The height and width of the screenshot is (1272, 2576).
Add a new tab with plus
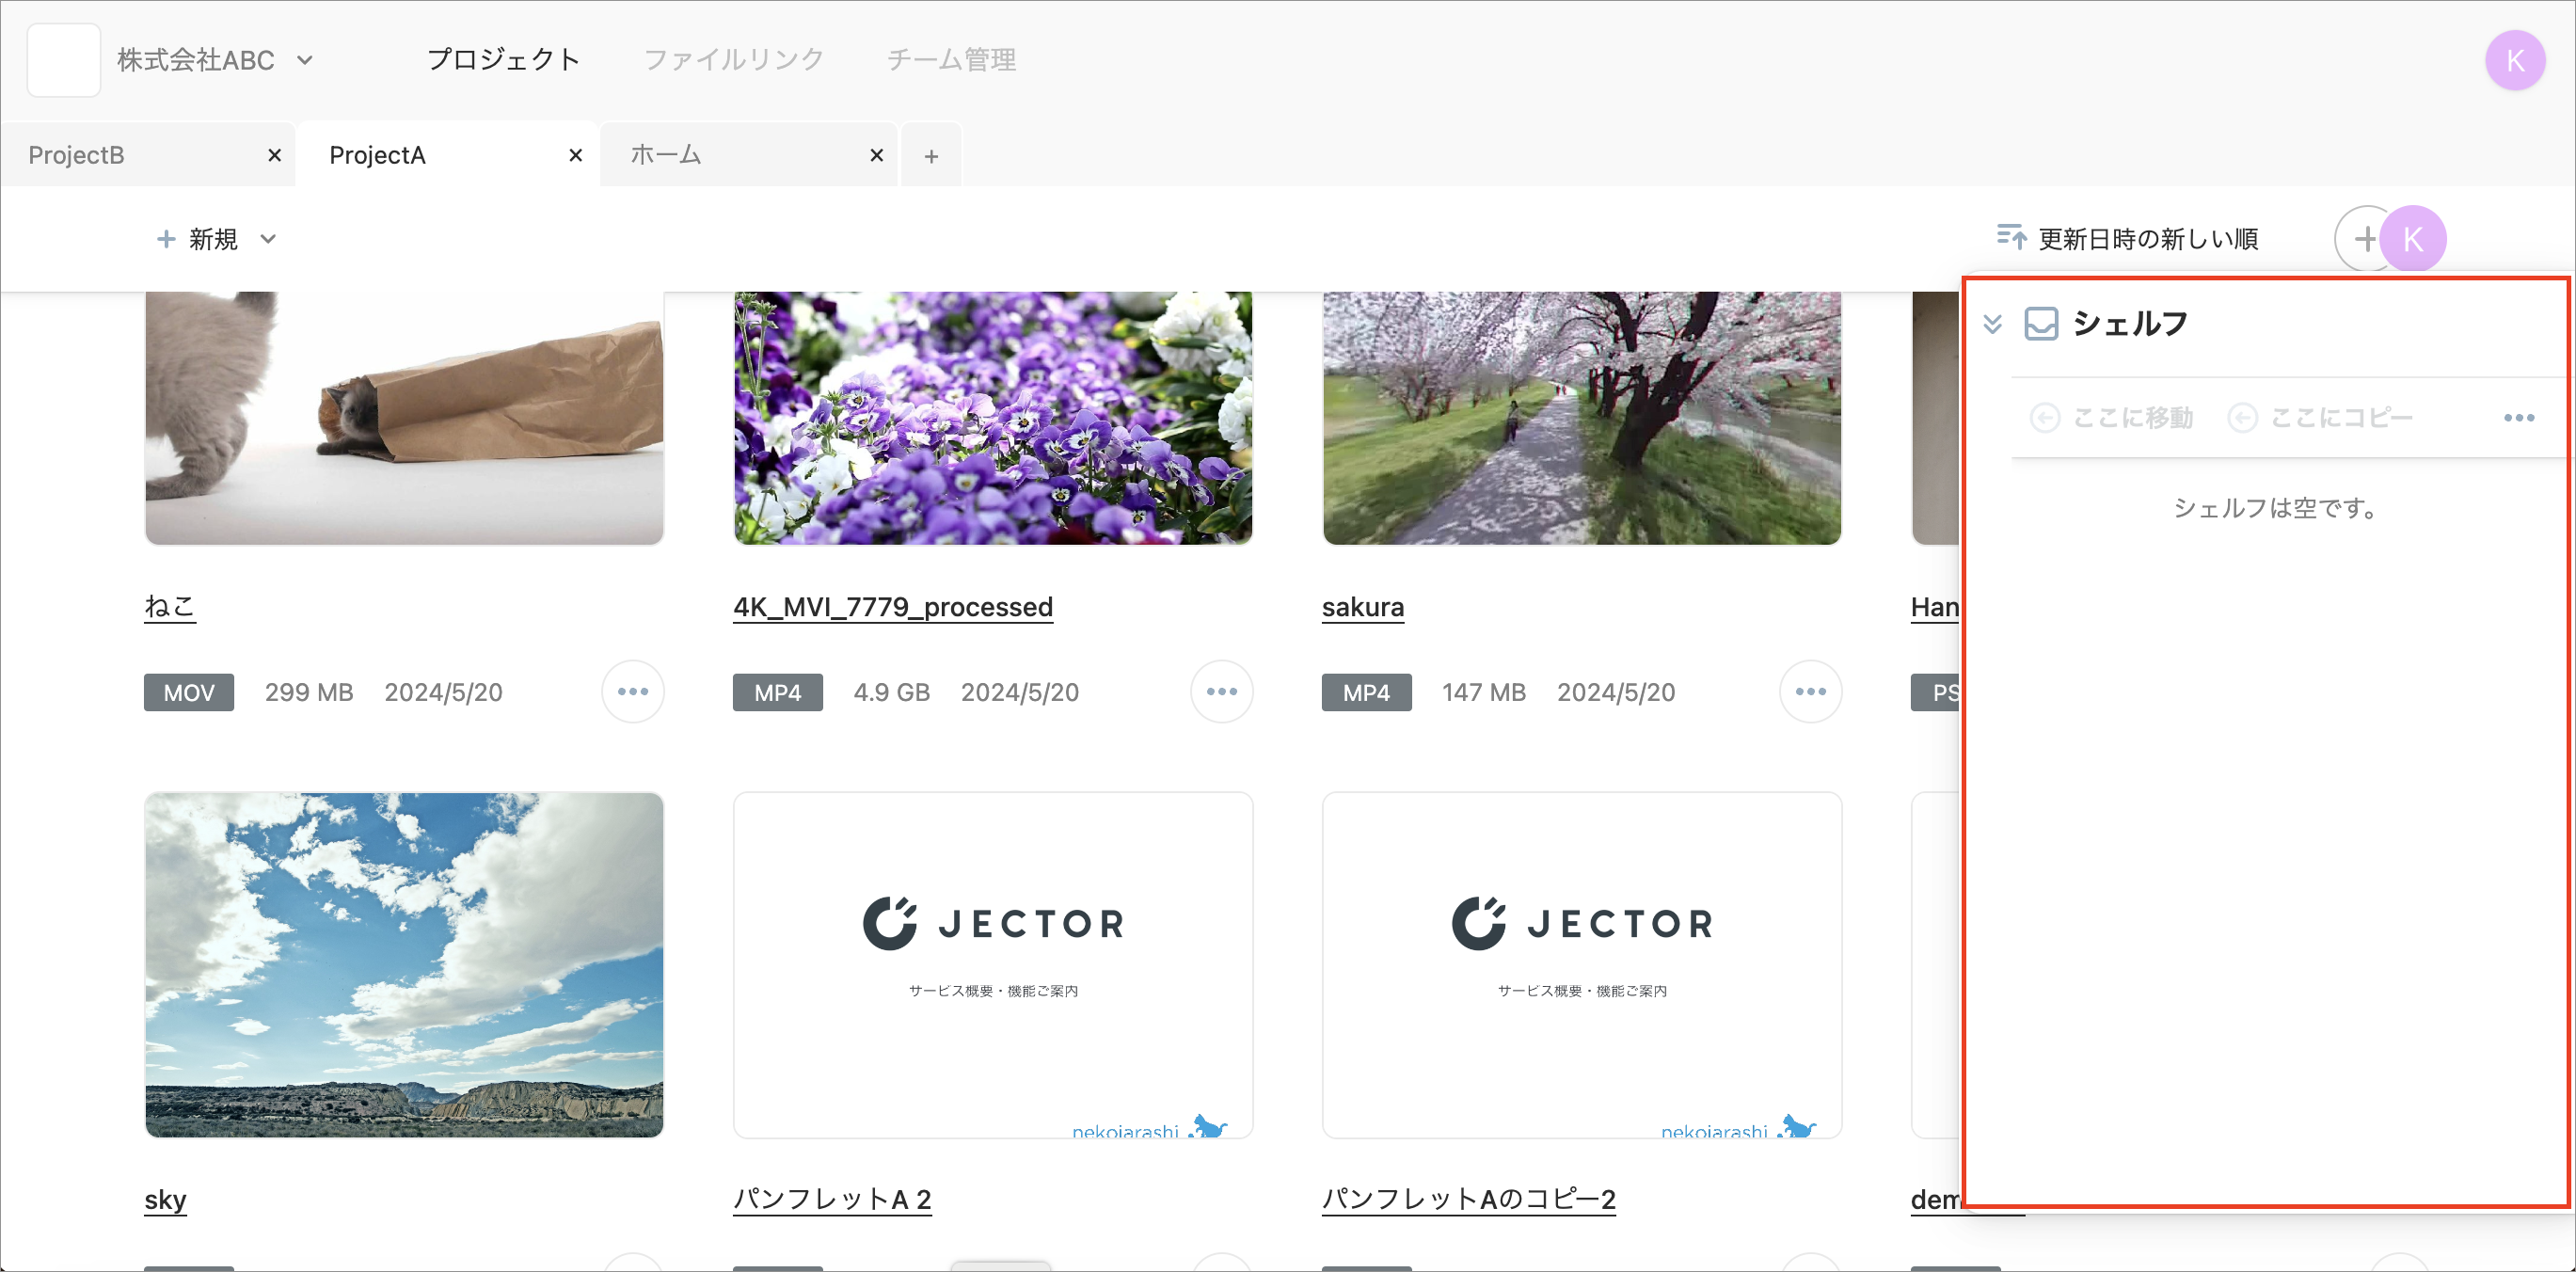[931, 156]
